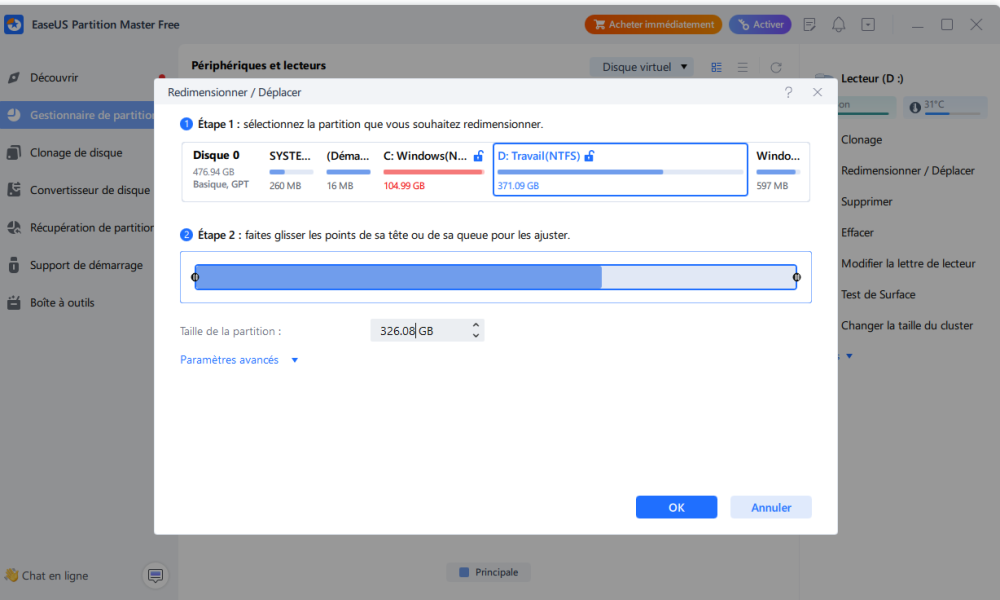Select the C: Windows 104.99 GB partition
Image resolution: width=1000 pixels, height=600 pixels.
(x=433, y=172)
